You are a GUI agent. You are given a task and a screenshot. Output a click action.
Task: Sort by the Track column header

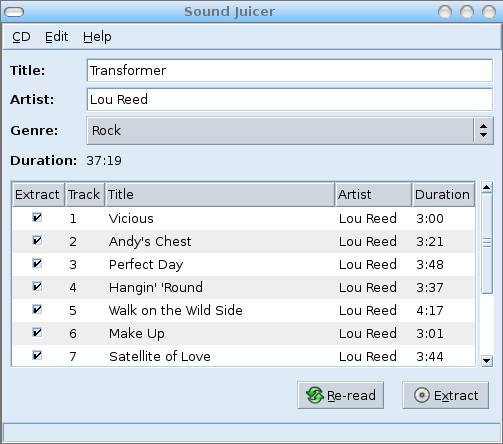point(85,194)
